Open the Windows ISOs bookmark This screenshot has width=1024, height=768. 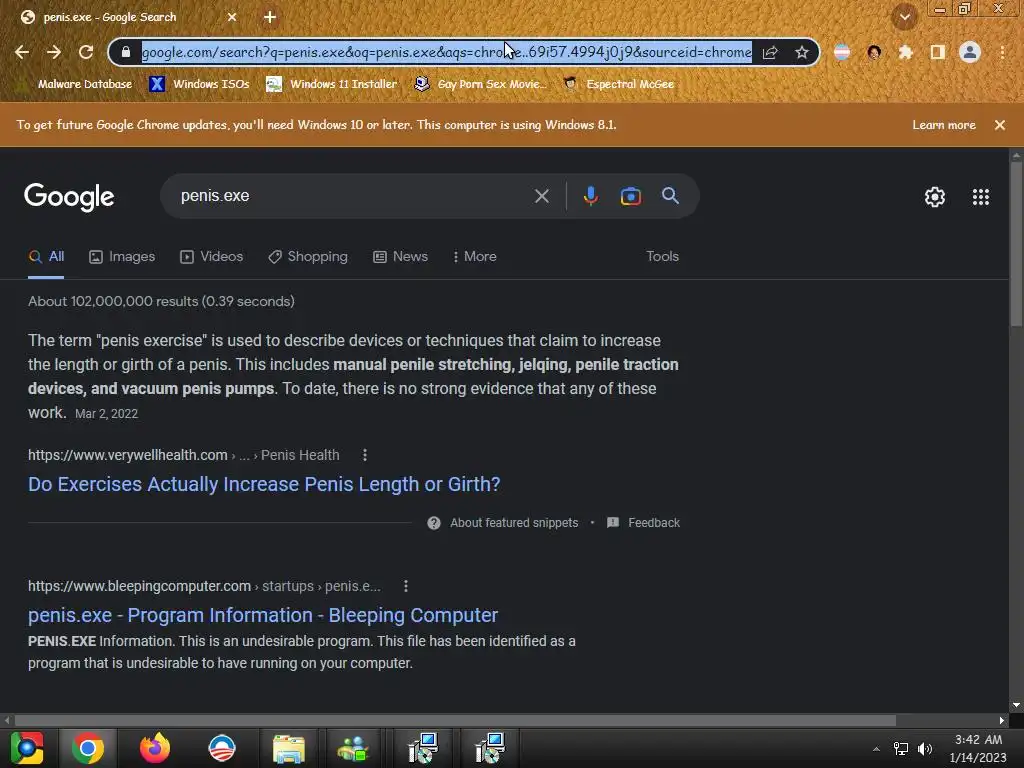click(200, 84)
